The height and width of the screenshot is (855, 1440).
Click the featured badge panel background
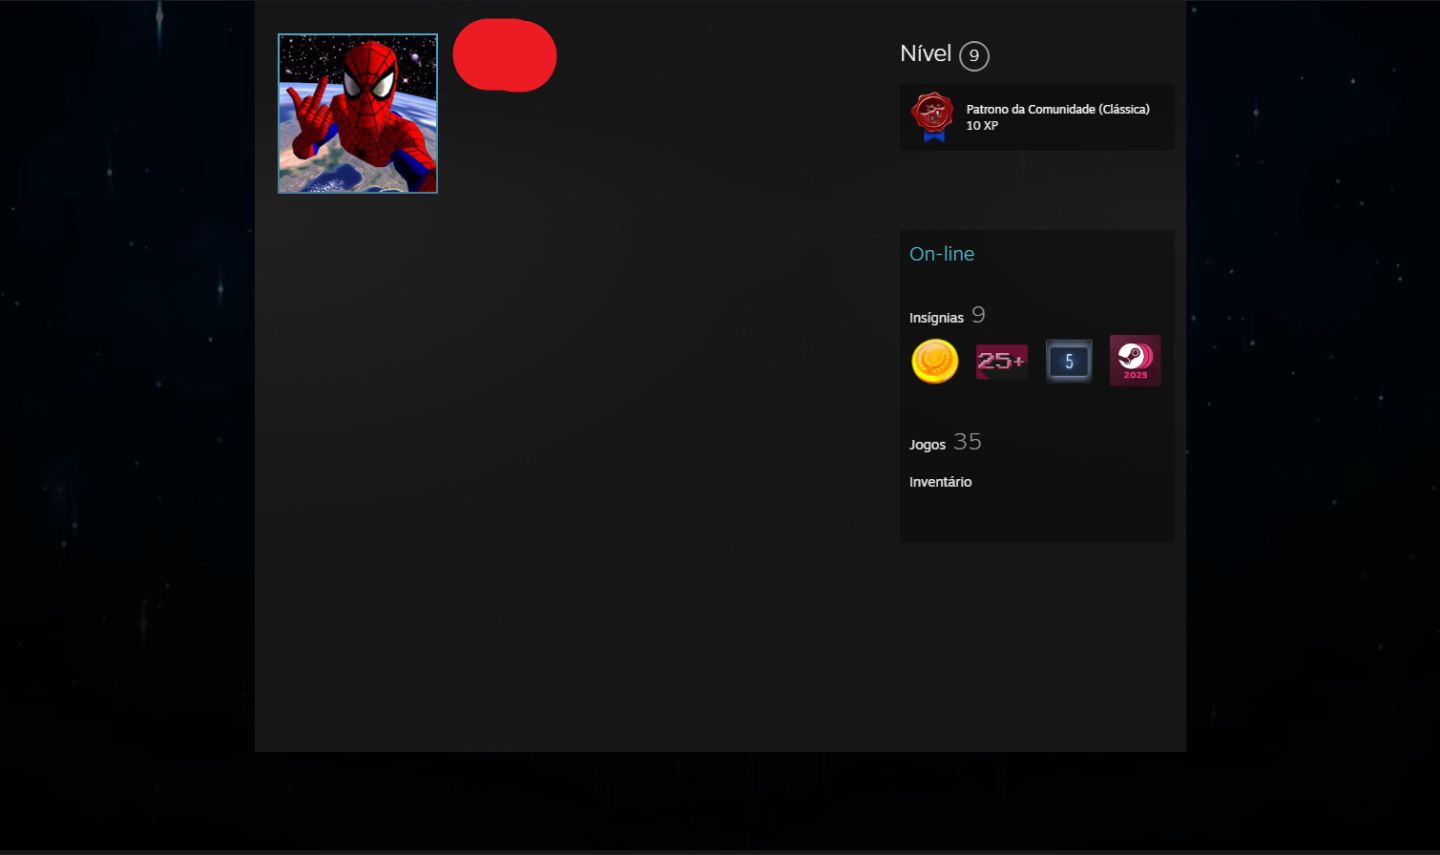1037,117
